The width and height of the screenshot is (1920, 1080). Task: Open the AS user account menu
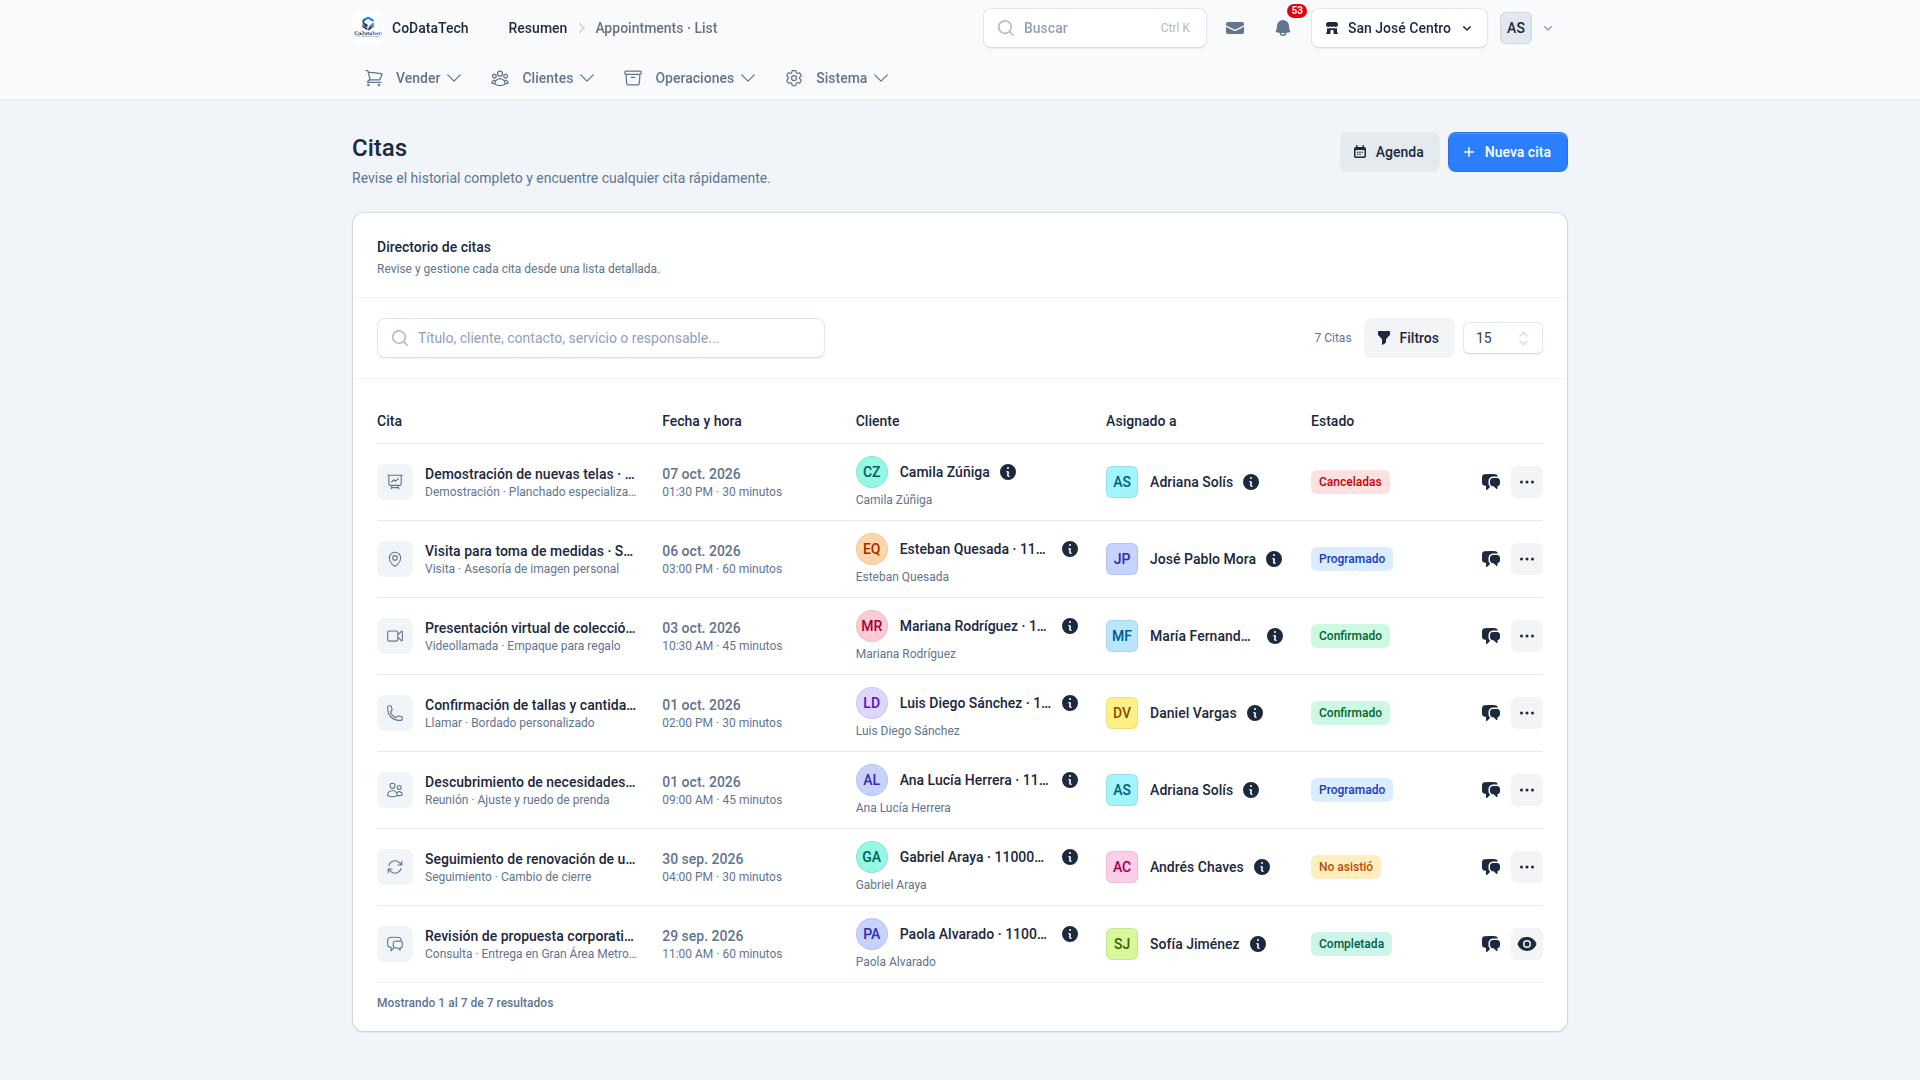tap(1527, 28)
